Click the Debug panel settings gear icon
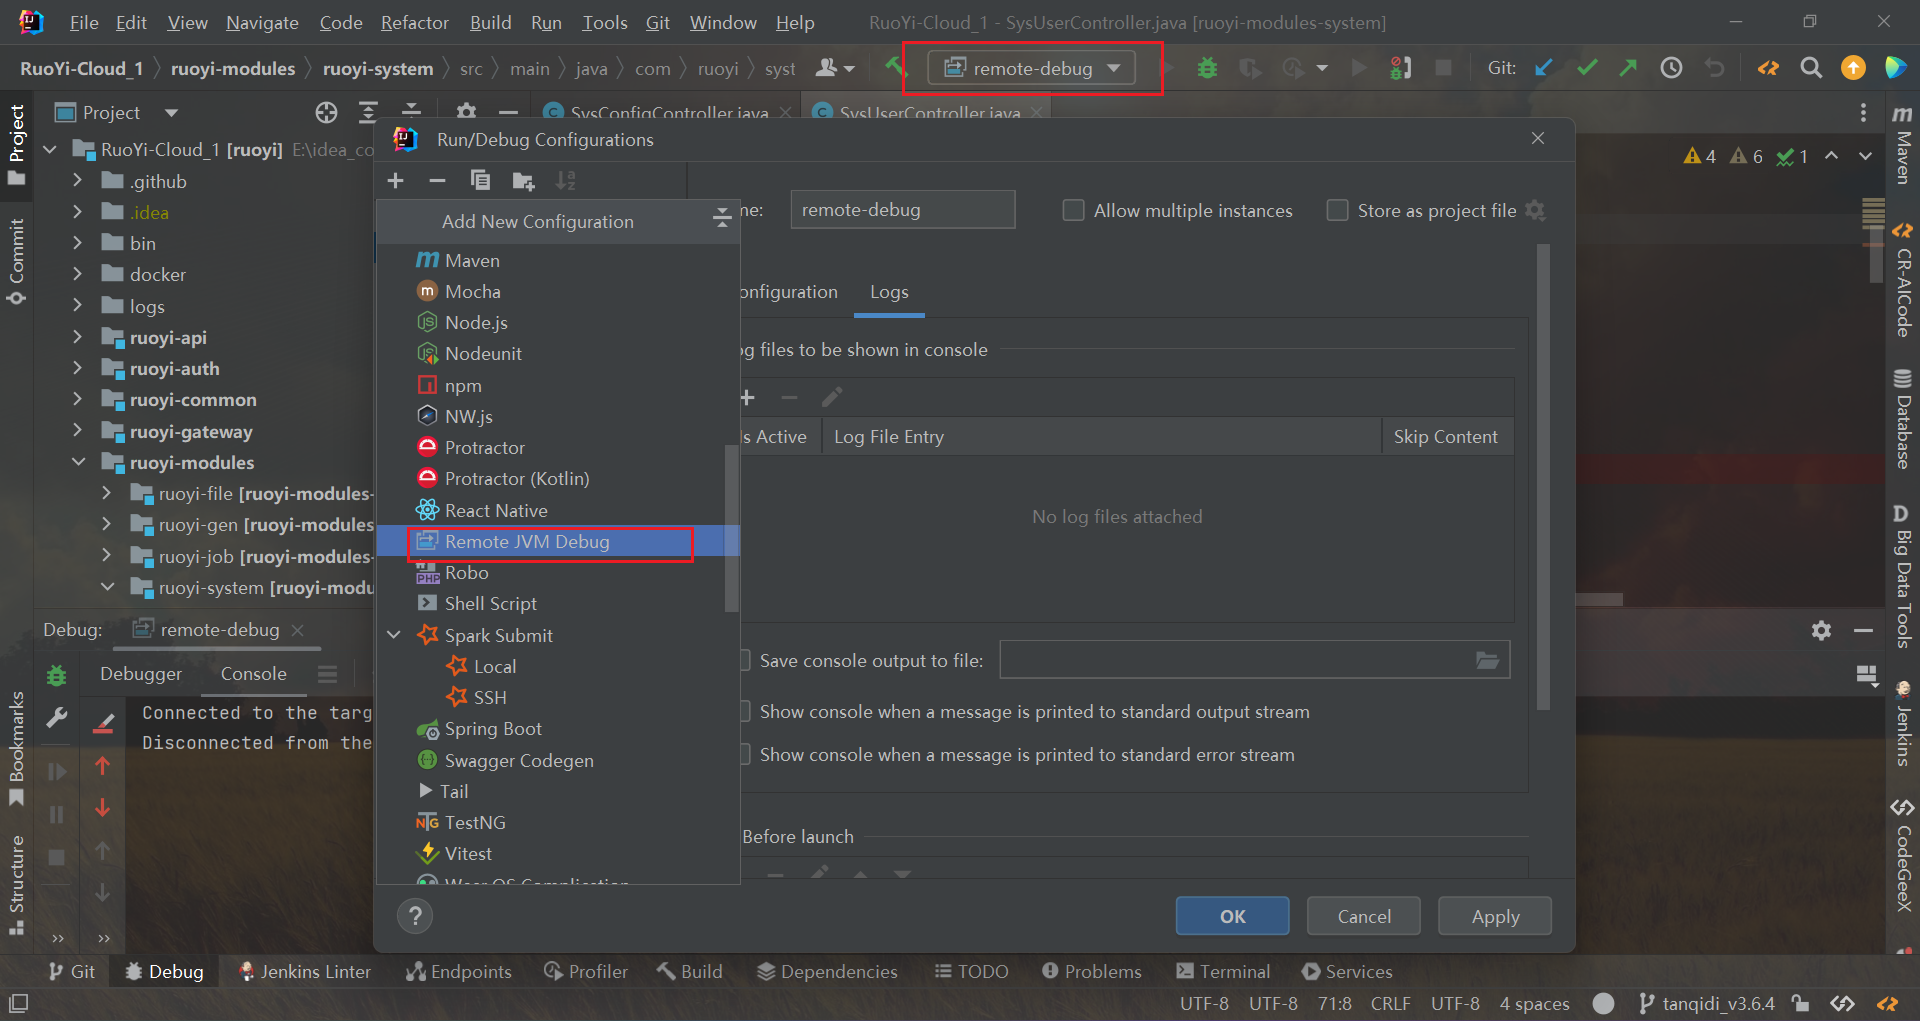 [x=1821, y=630]
